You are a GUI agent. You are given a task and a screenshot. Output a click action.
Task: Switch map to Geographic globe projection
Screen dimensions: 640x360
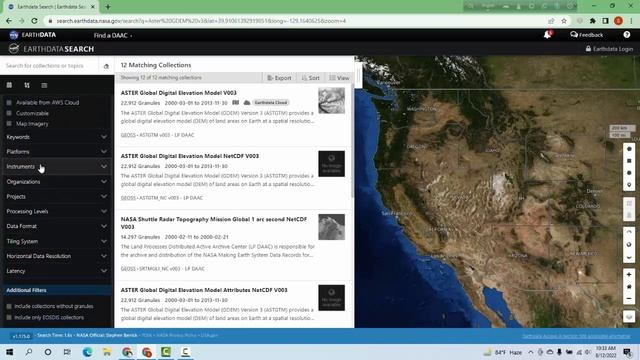coord(629,245)
